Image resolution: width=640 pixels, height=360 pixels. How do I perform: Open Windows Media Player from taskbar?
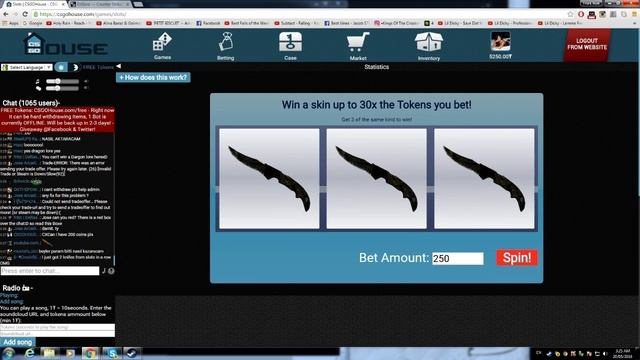point(69,353)
